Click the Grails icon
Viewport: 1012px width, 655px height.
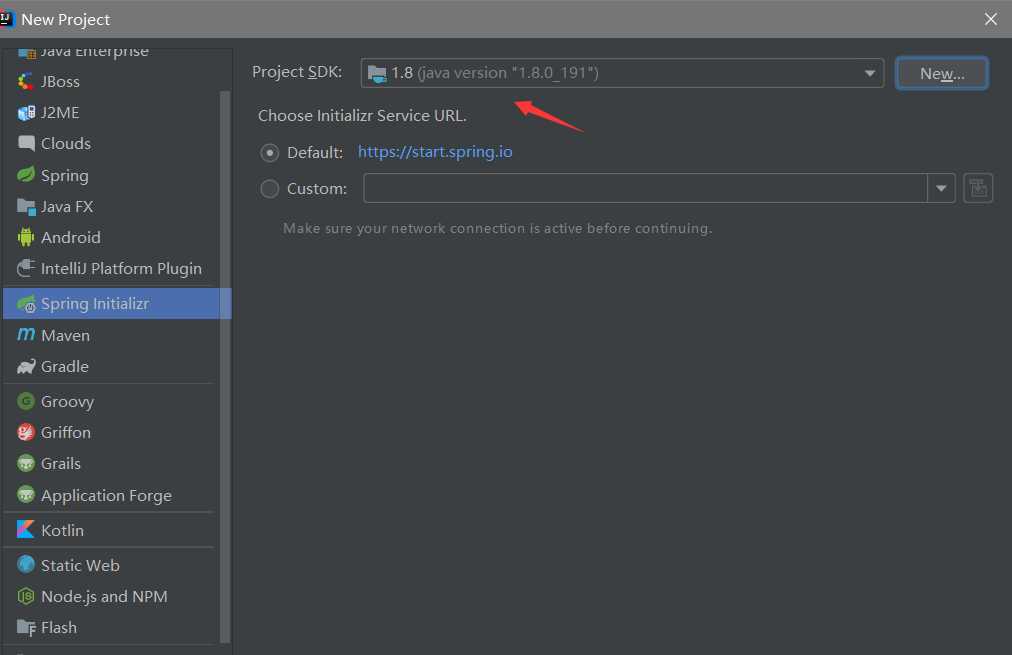coord(26,463)
